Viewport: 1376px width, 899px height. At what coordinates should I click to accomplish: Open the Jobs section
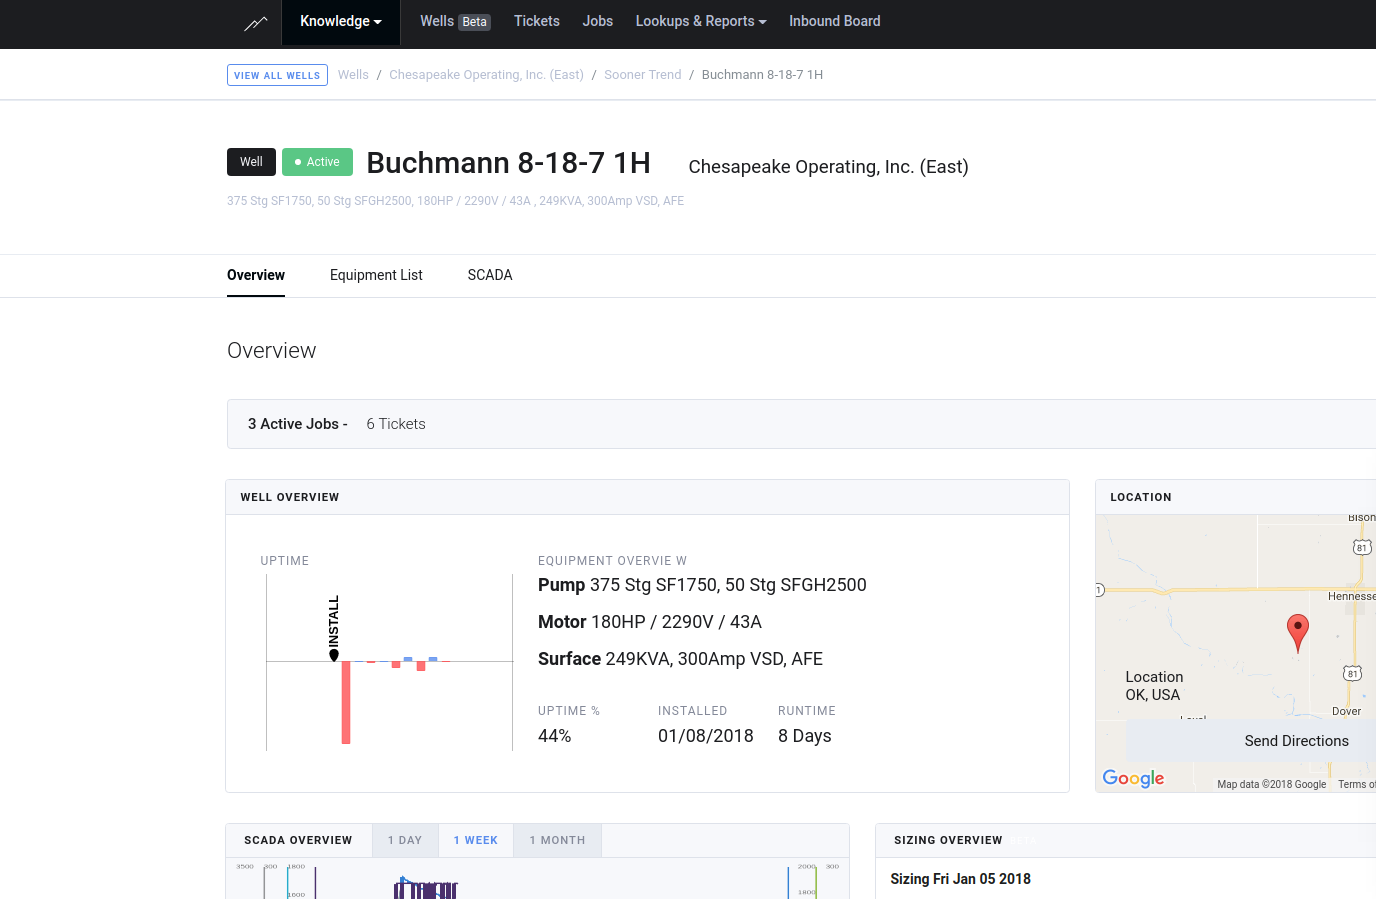coord(597,20)
